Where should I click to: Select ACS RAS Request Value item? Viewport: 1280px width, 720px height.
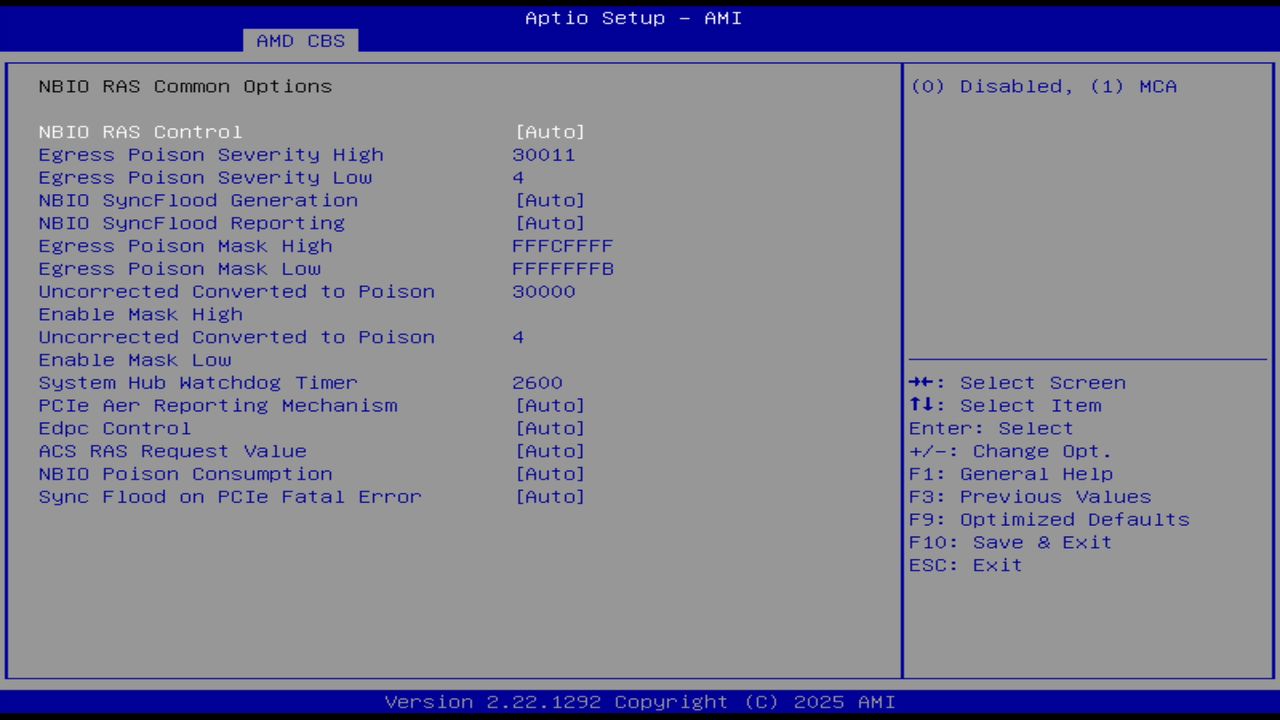point(173,451)
